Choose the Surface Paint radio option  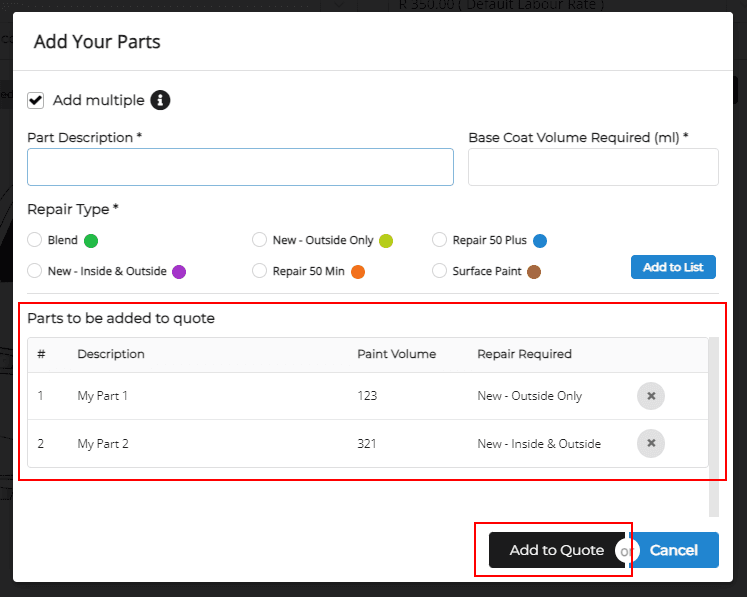click(440, 271)
